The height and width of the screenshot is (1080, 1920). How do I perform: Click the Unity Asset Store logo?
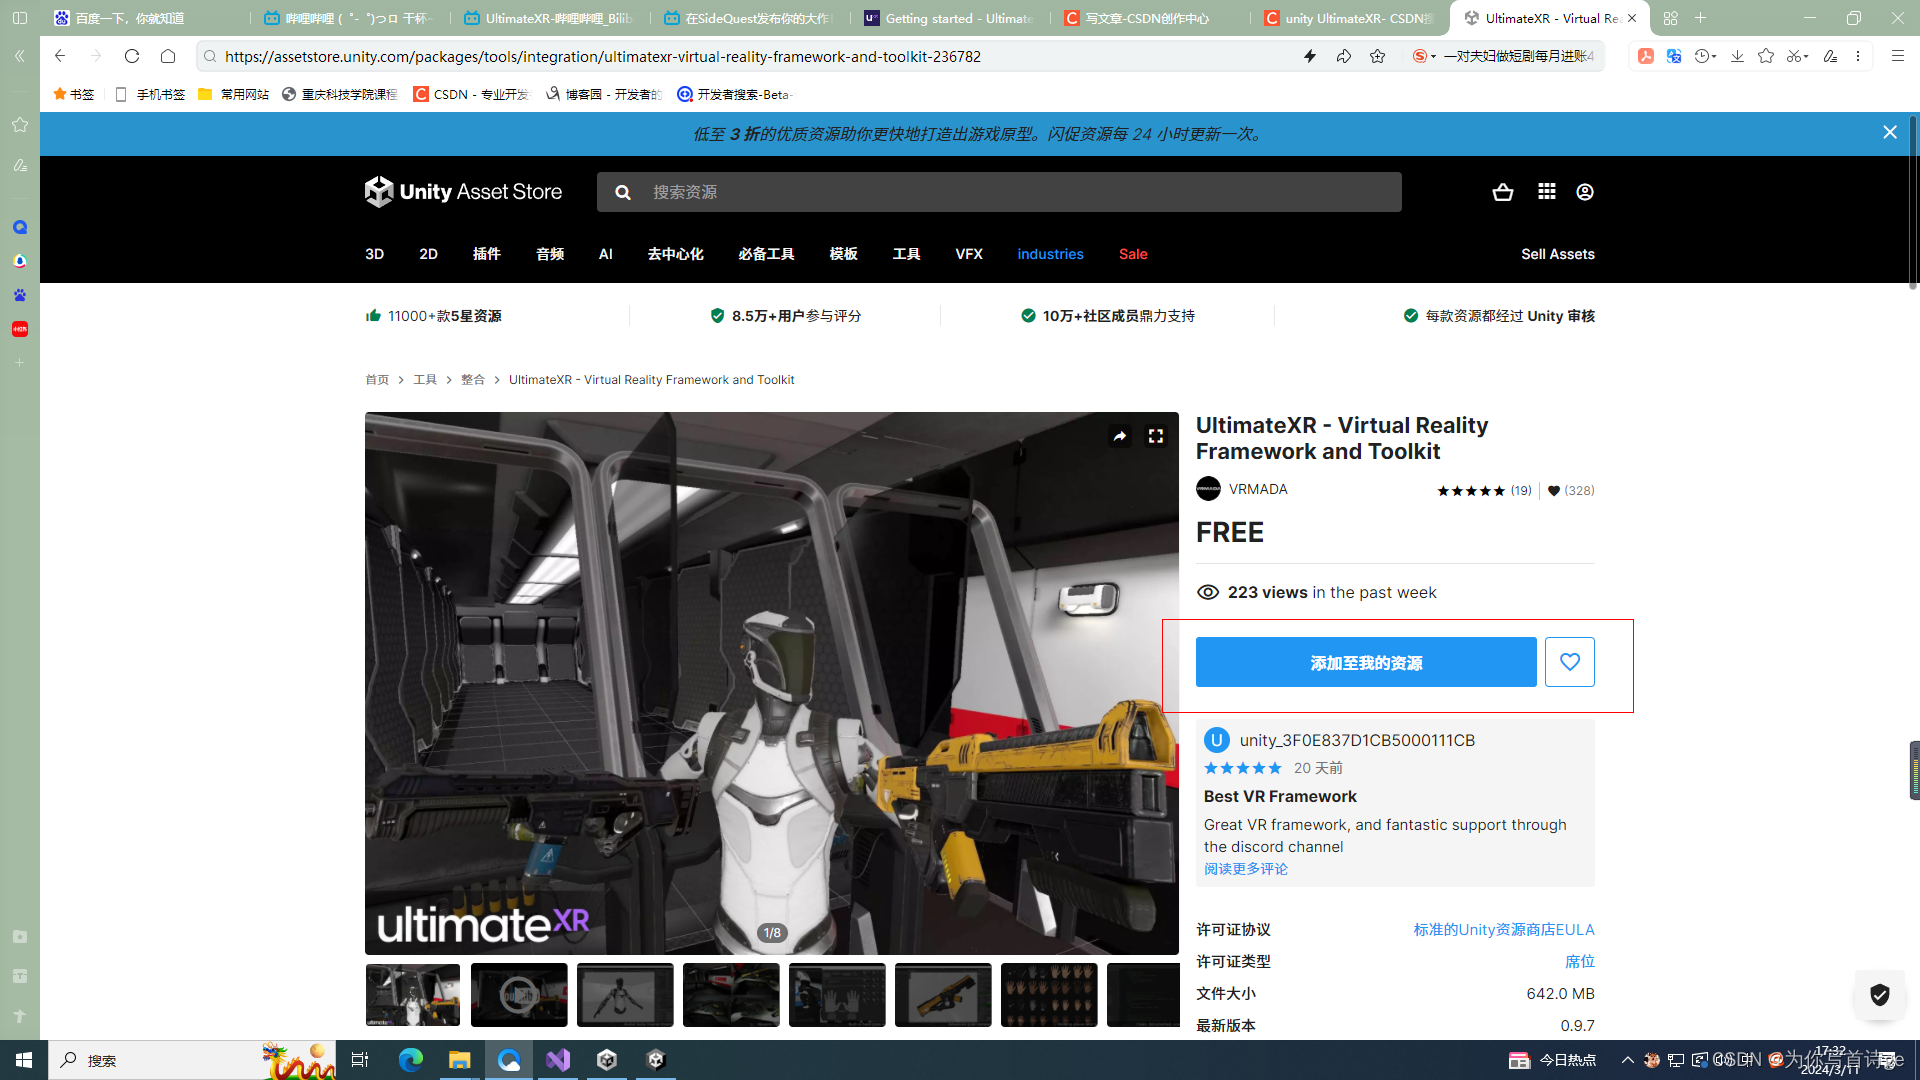464,192
